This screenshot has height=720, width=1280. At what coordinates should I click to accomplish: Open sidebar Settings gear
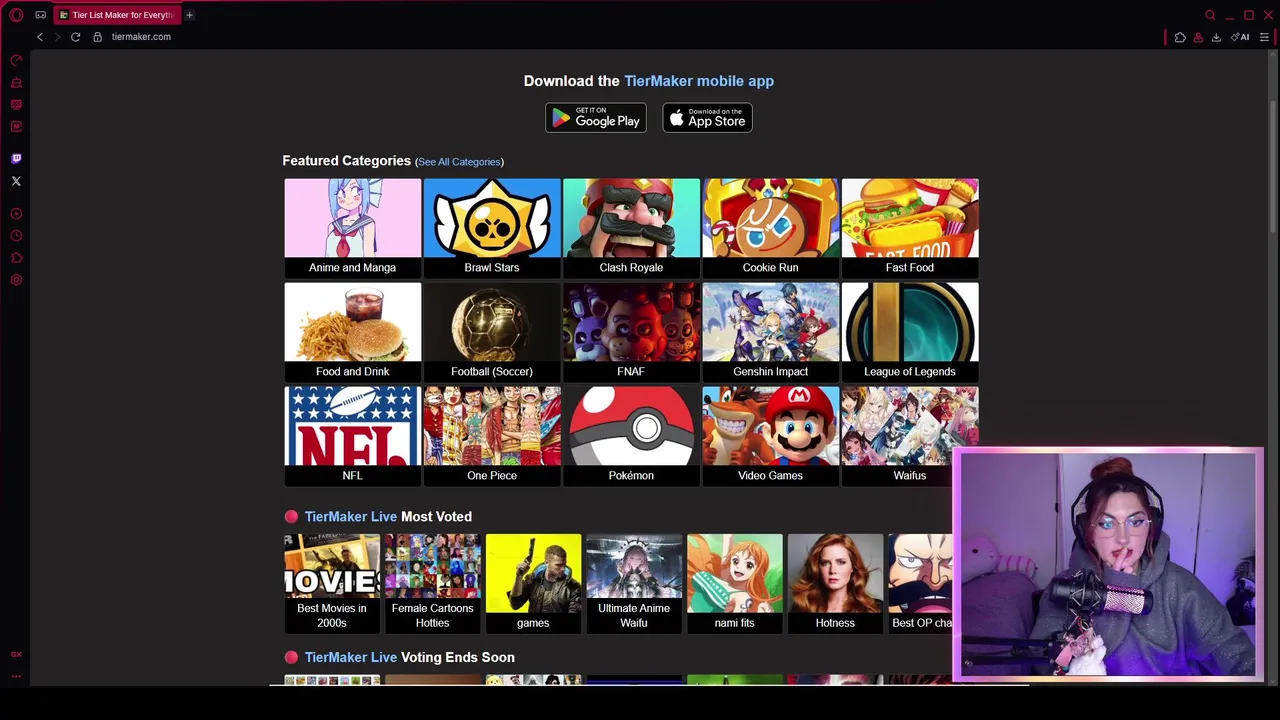[x=16, y=280]
